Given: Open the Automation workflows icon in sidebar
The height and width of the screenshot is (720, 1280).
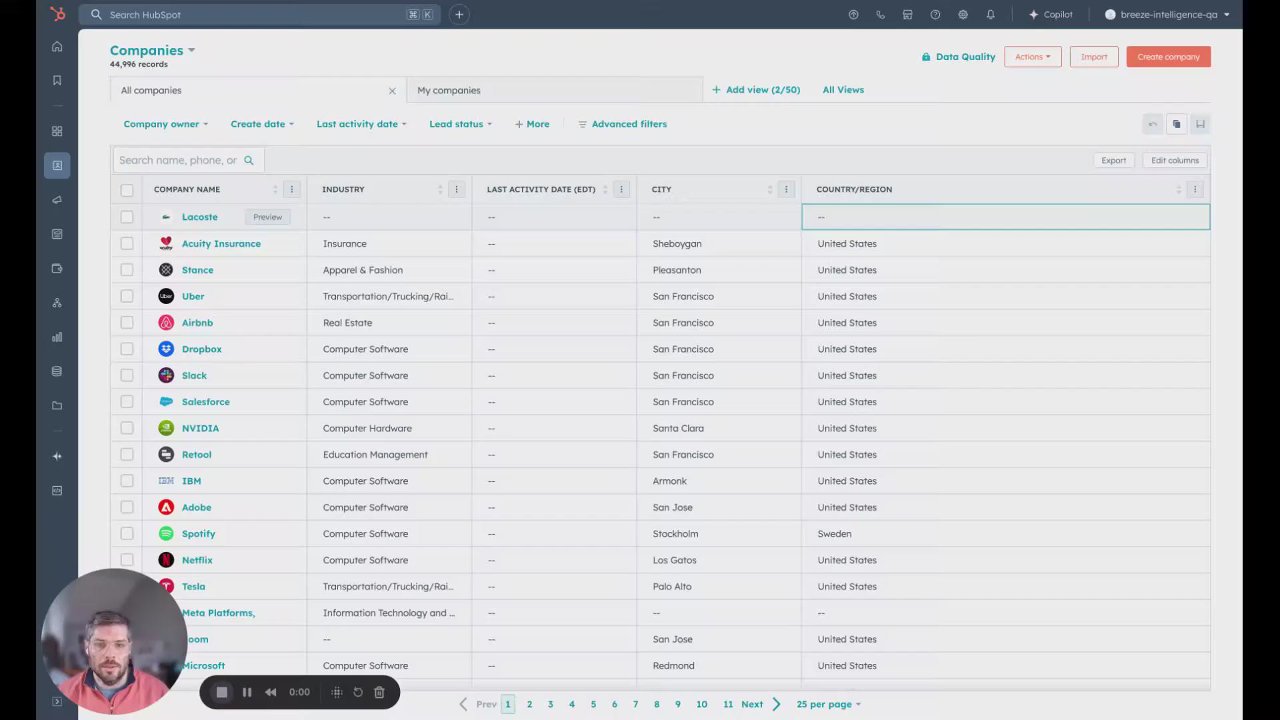Looking at the screenshot, I should (x=57, y=302).
